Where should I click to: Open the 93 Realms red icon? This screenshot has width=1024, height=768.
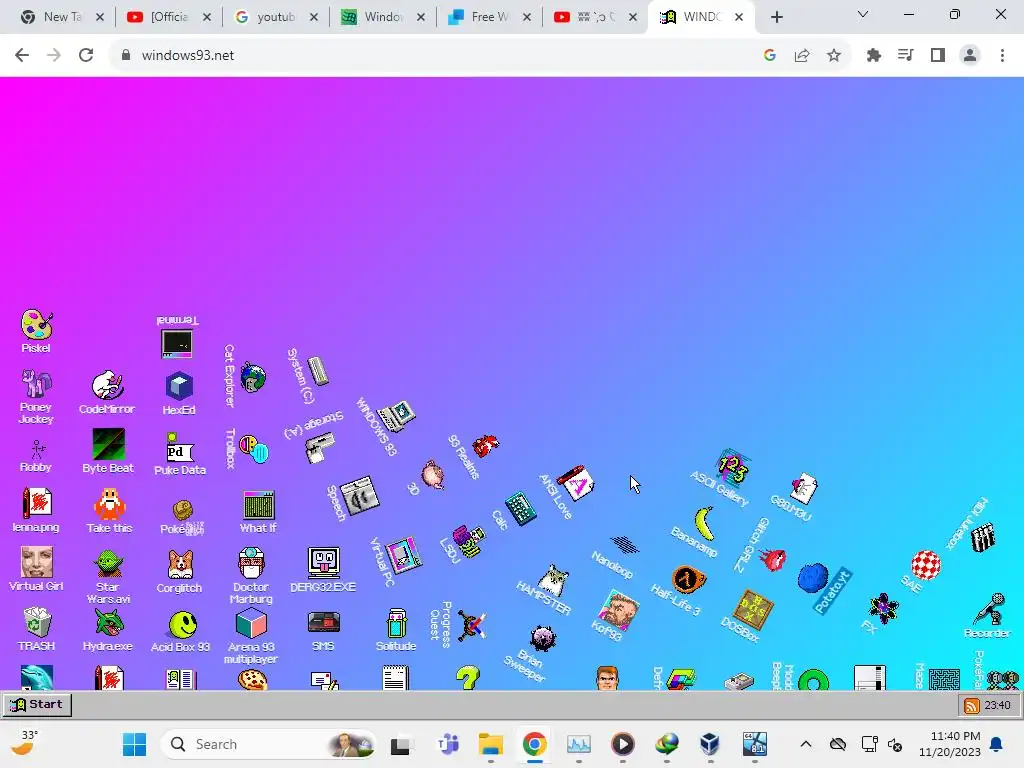(486, 445)
